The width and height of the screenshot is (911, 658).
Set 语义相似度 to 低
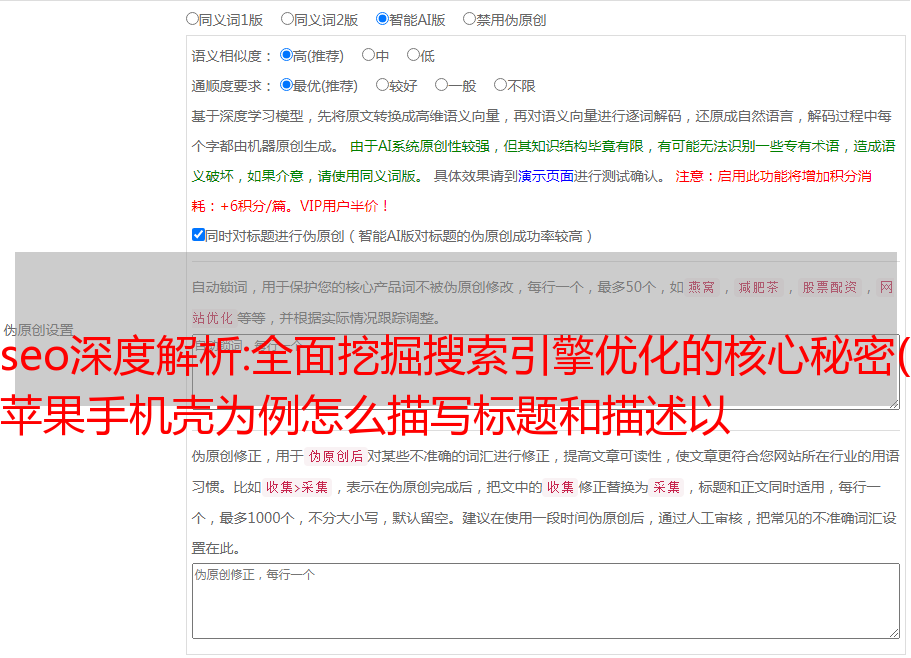[x=413, y=55]
